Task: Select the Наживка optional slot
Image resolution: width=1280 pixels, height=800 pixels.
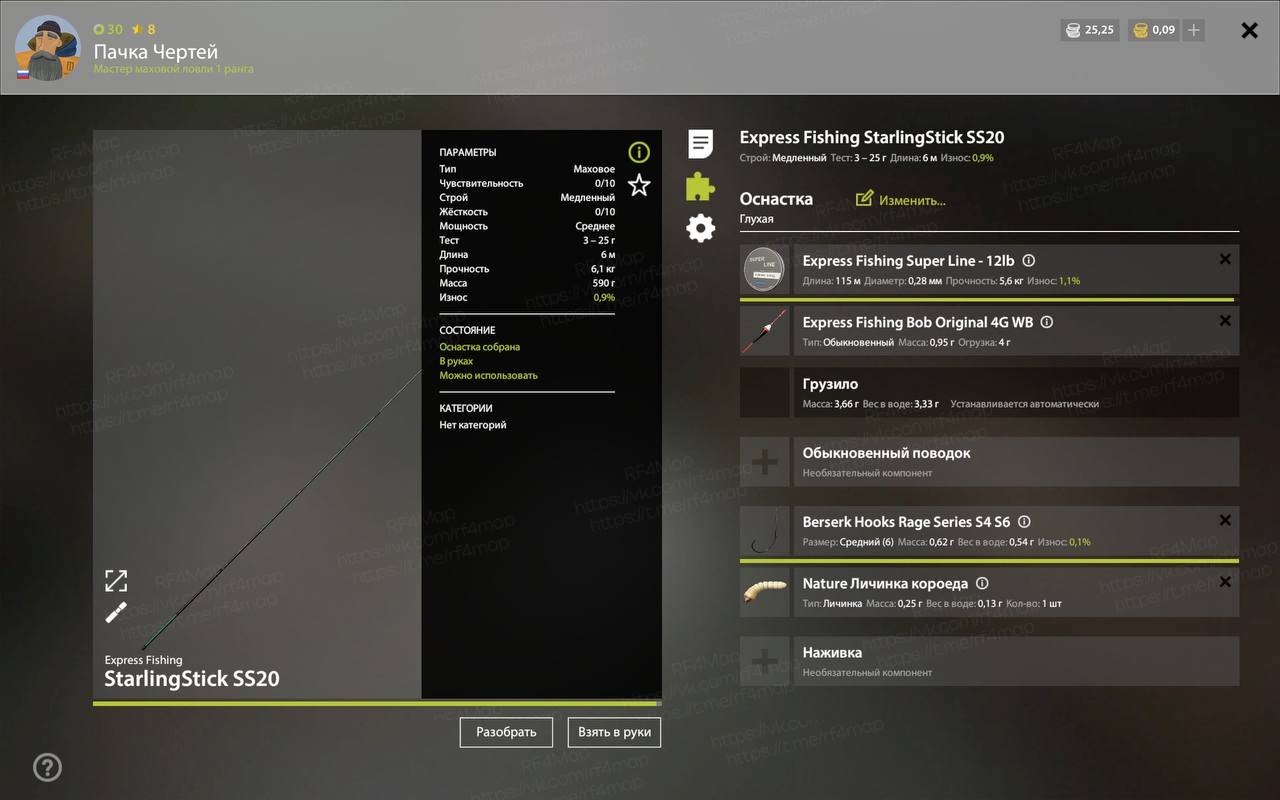Action: tap(989, 661)
